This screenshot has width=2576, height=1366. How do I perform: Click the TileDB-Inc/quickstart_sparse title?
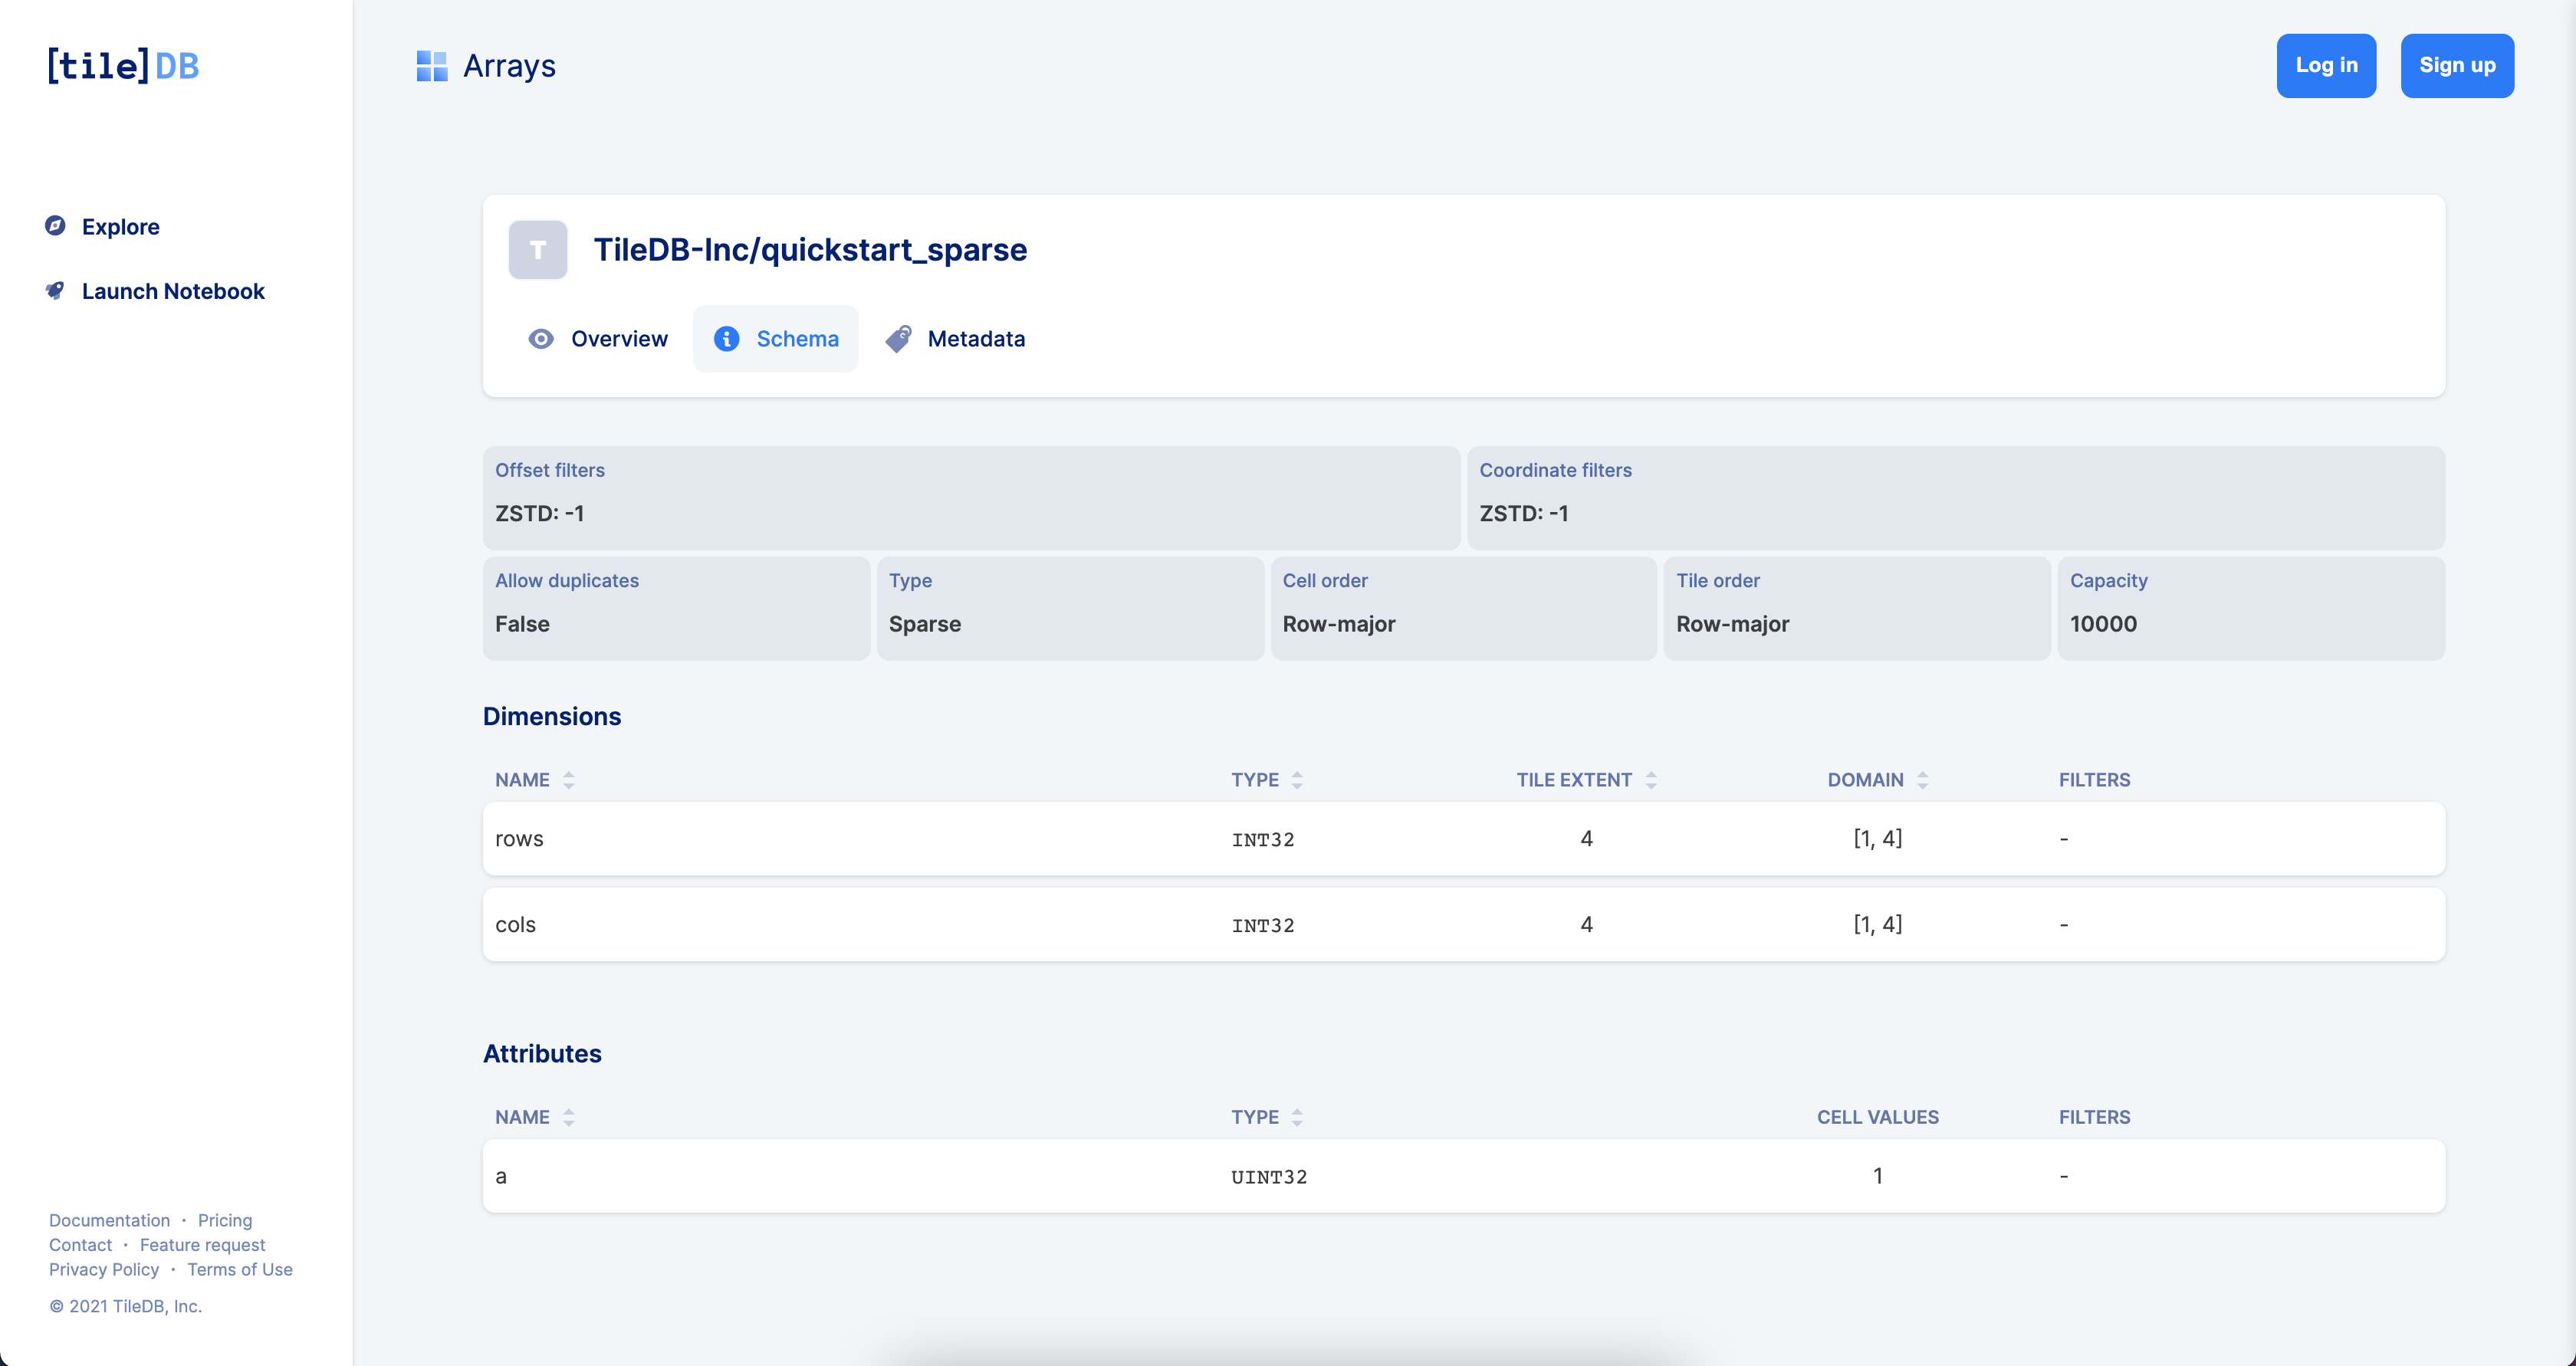coord(810,249)
